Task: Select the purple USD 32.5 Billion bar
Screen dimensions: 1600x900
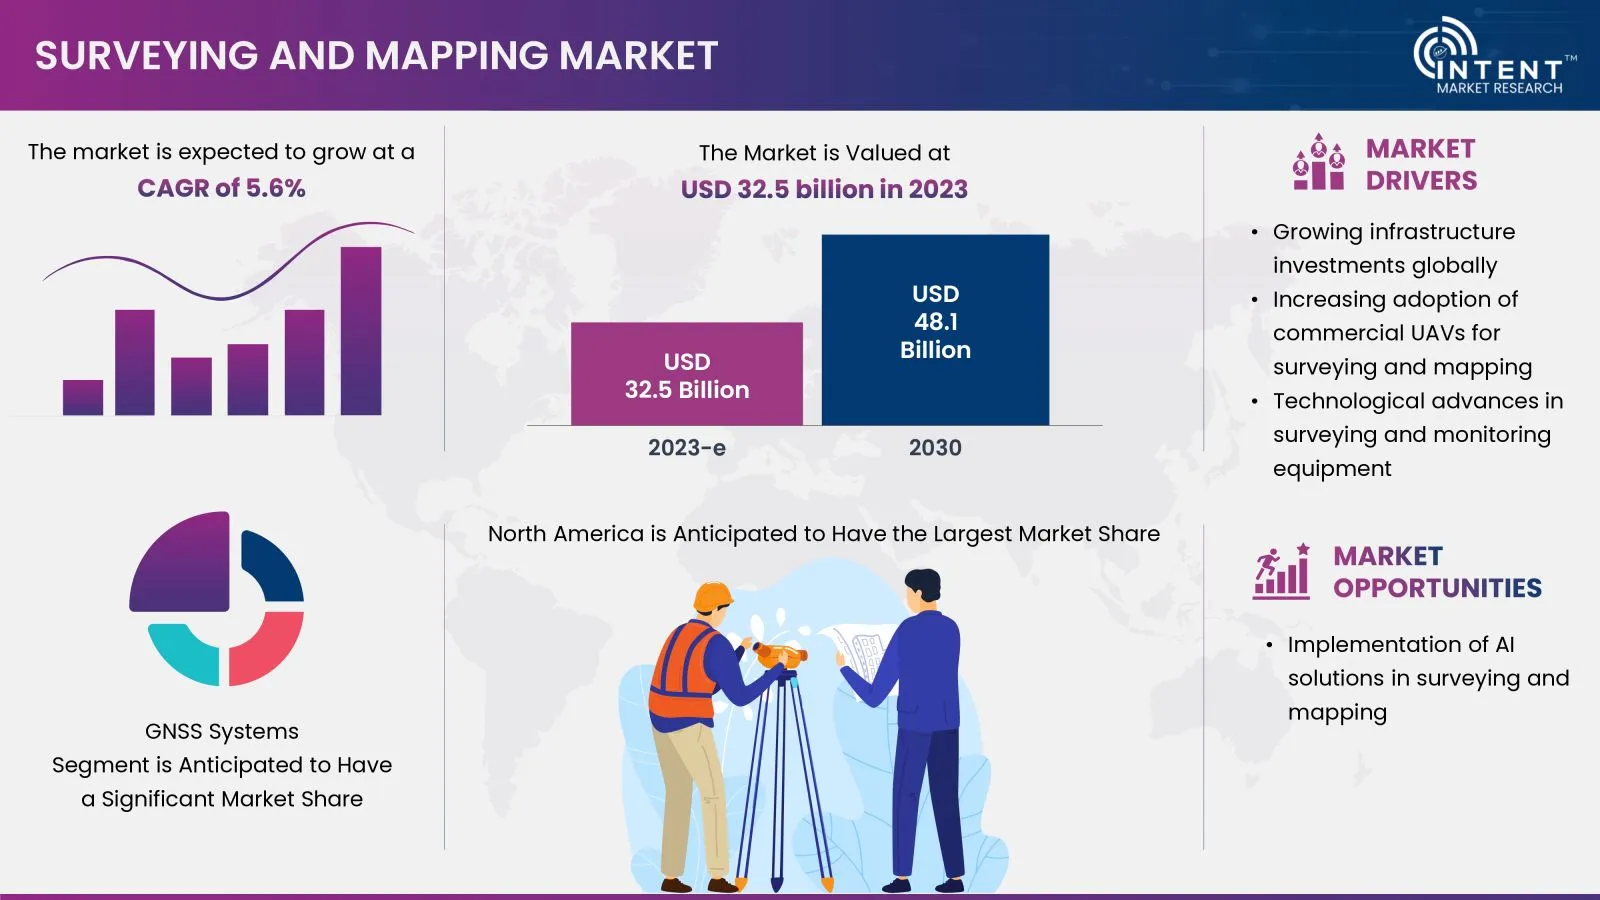Action: tap(686, 375)
